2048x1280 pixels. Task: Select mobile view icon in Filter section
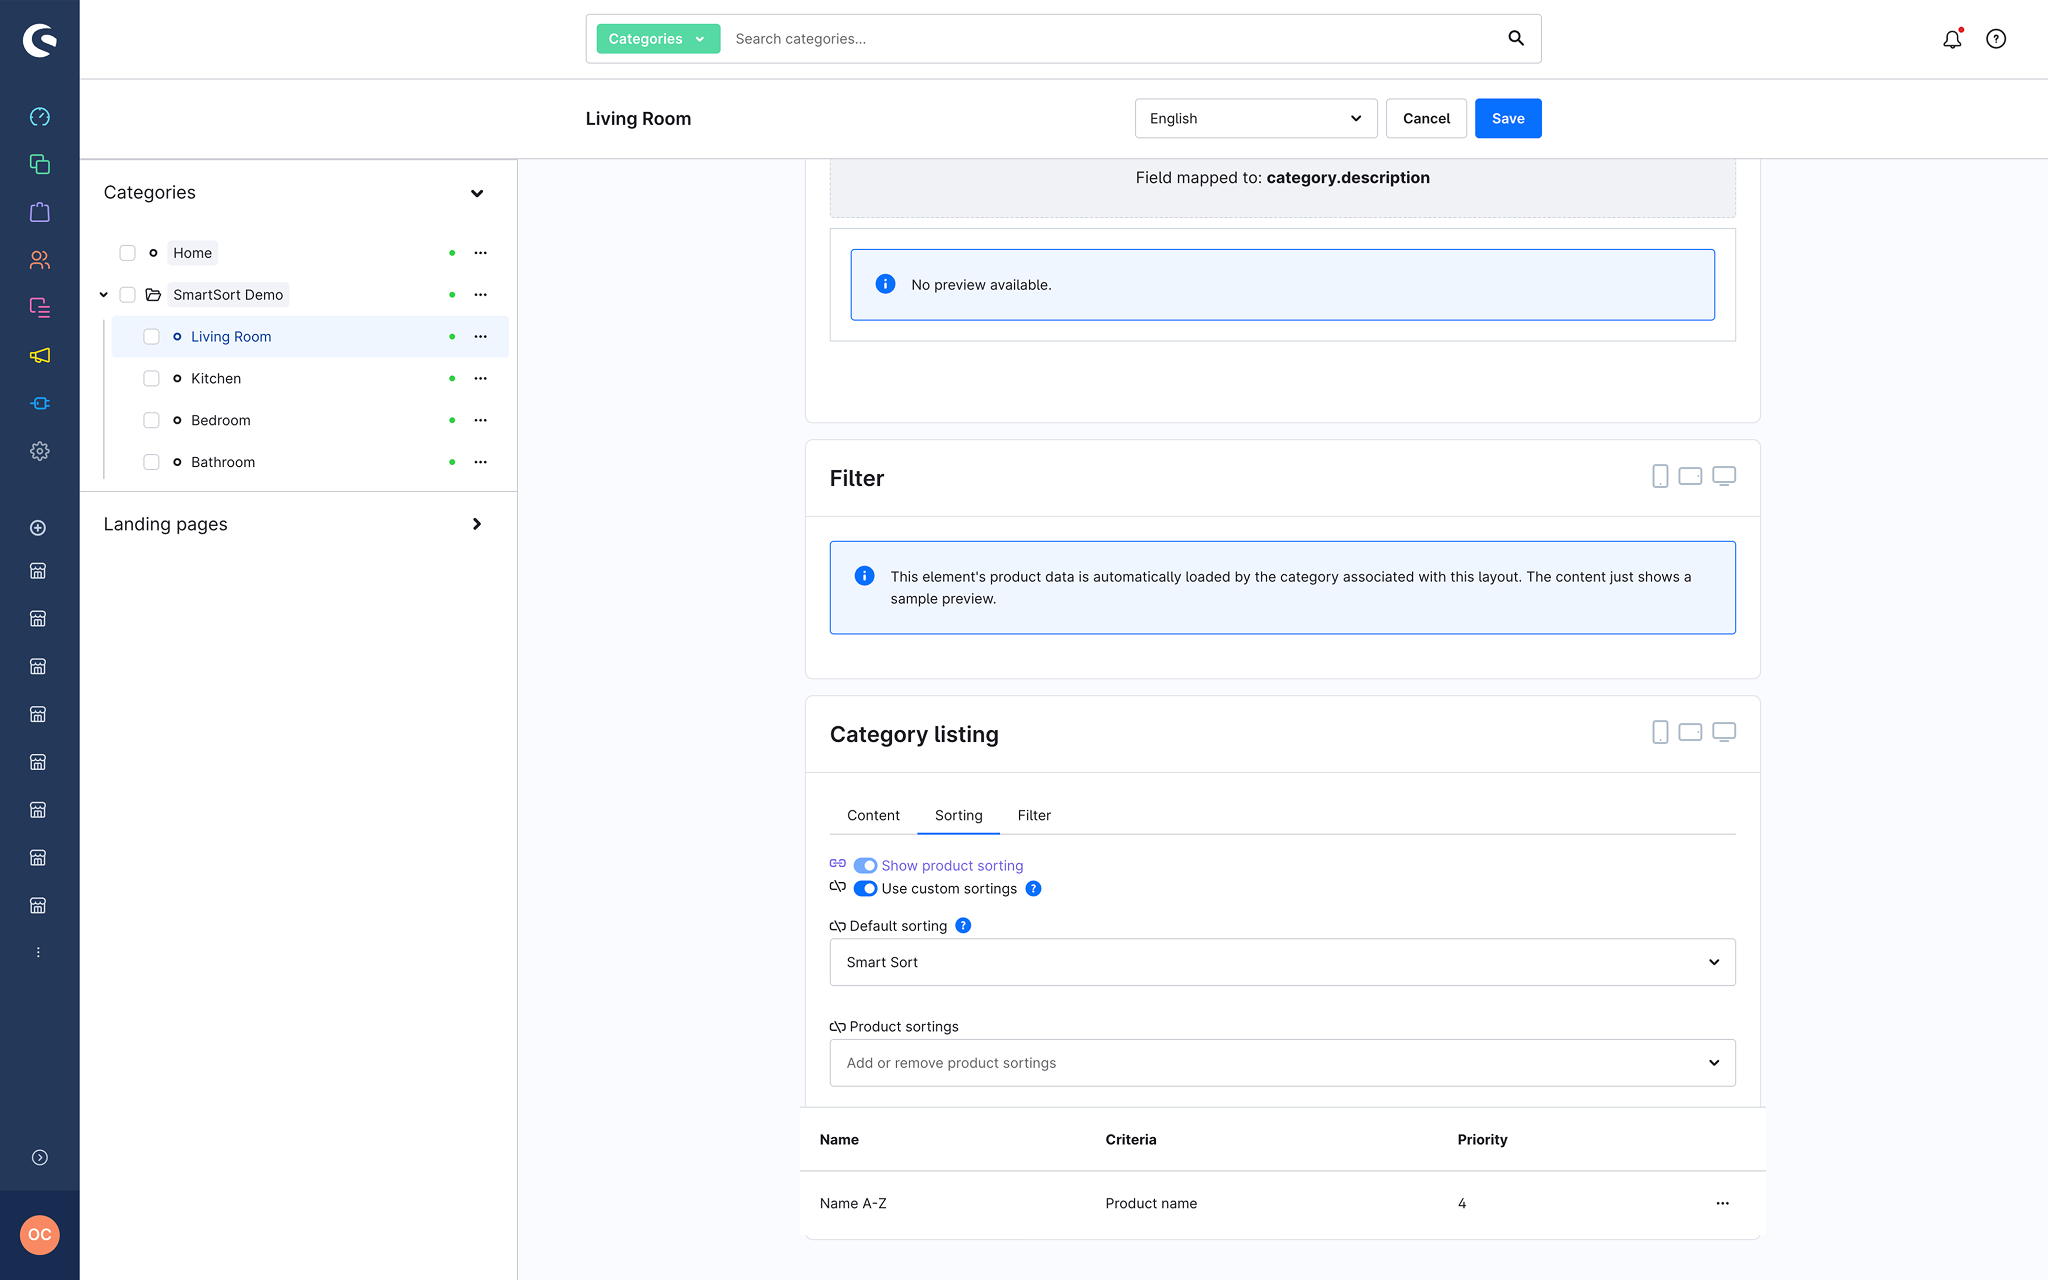tap(1660, 476)
